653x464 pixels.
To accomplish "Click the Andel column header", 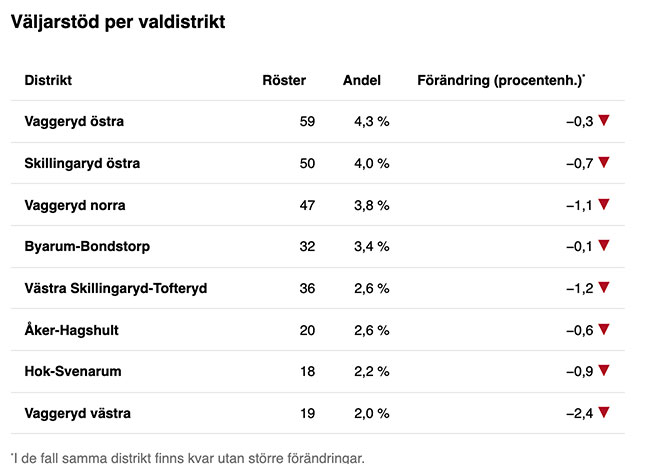I will (x=362, y=80).
